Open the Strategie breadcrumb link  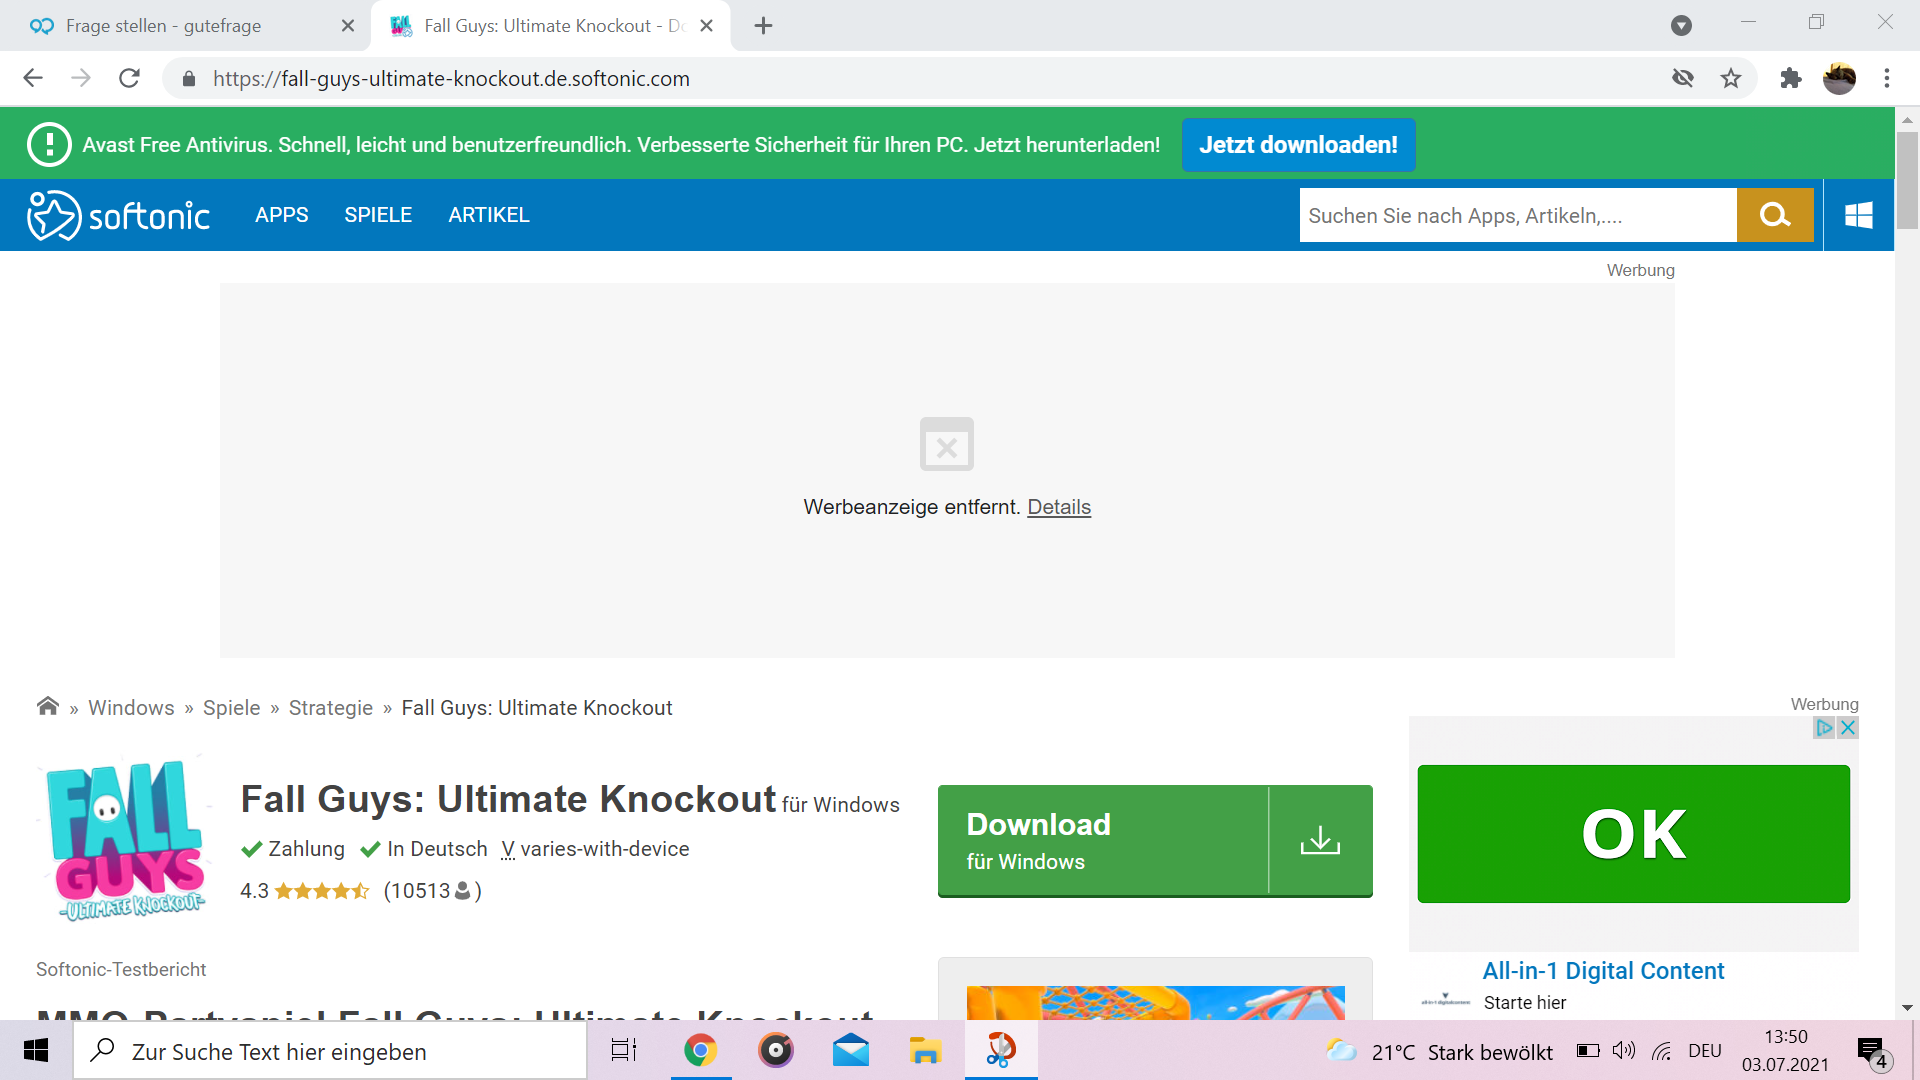pyautogui.click(x=330, y=708)
